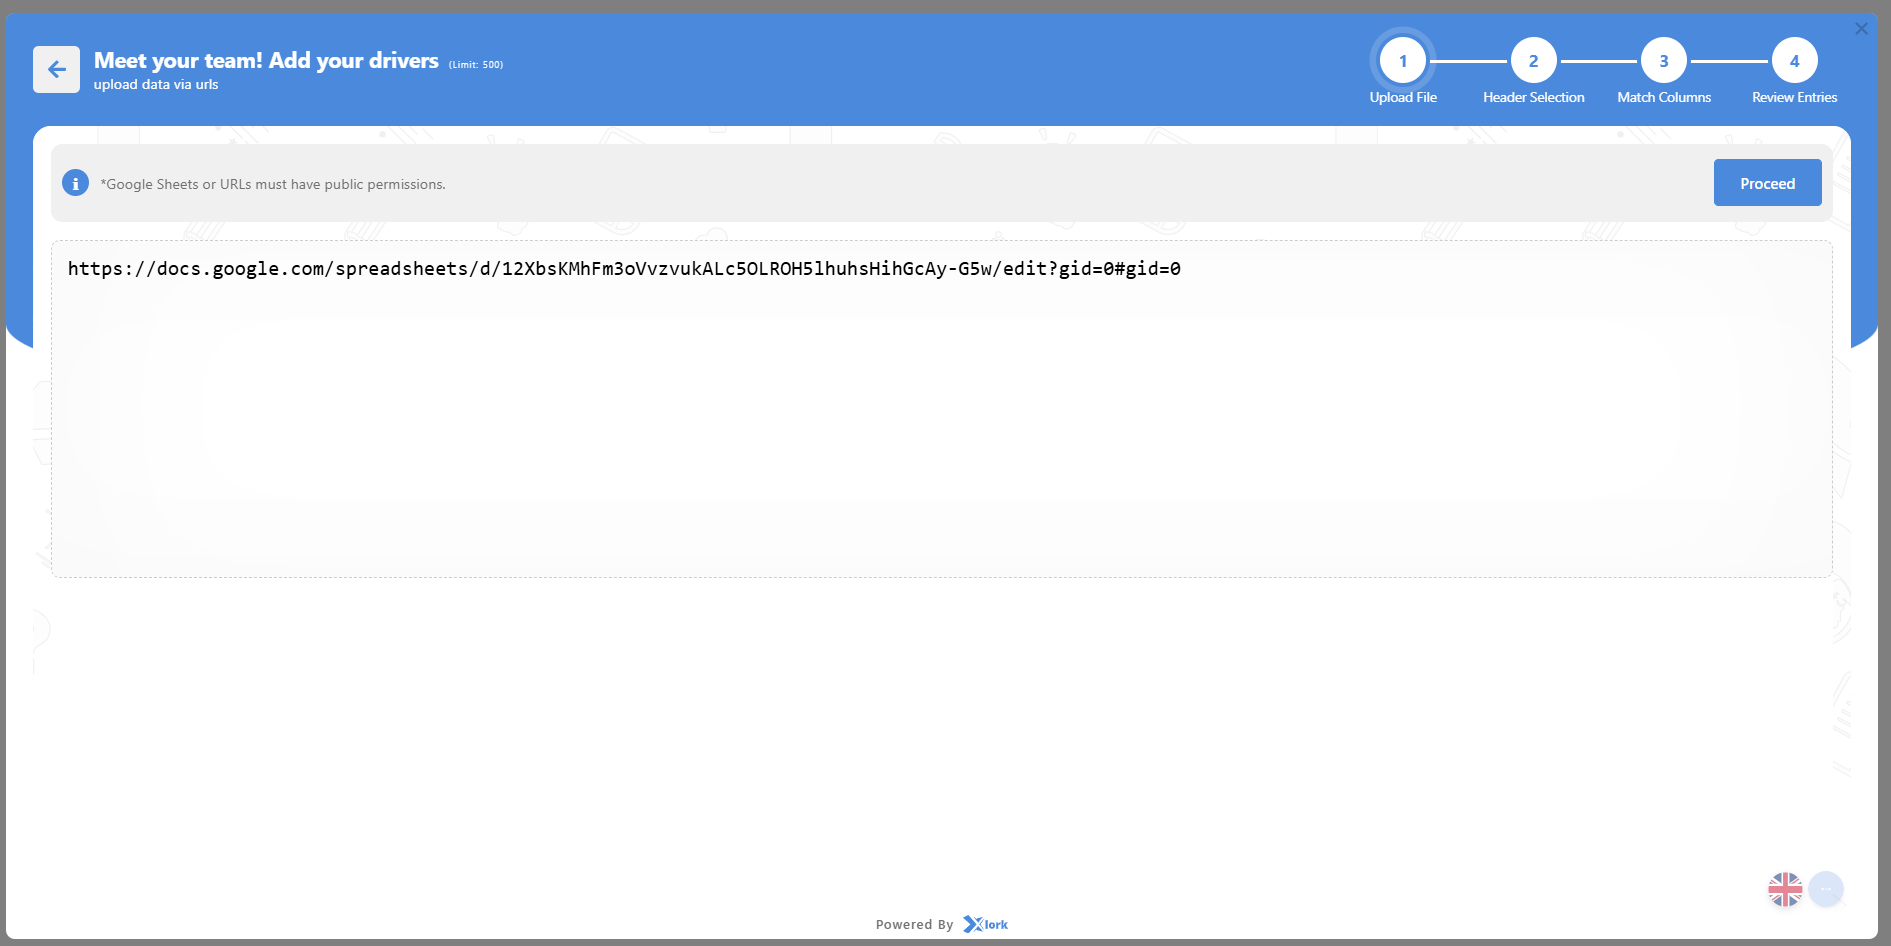The image size is (1891, 946).
Task: Click the 'upload data via urls' subtitle
Action: click(x=156, y=85)
